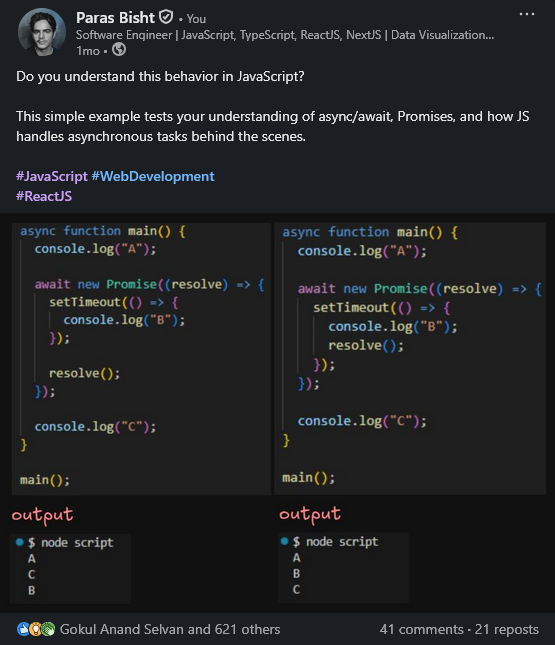This screenshot has width=555, height=645.
Task: Click the author headline Software Engineer text
Action: pyautogui.click(x=285, y=35)
